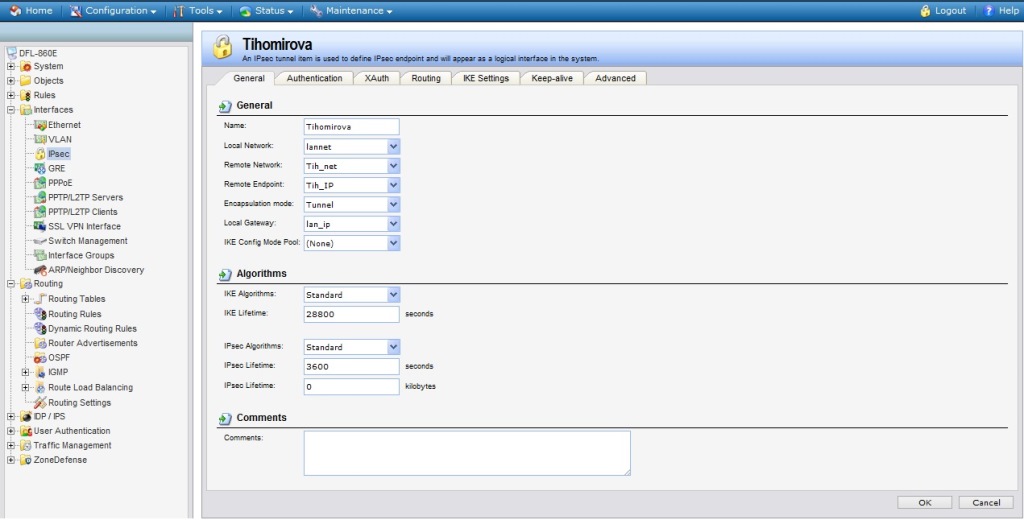Image resolution: width=1024 pixels, height=520 pixels.
Task: Click inside the Comments text area
Action: [467, 453]
